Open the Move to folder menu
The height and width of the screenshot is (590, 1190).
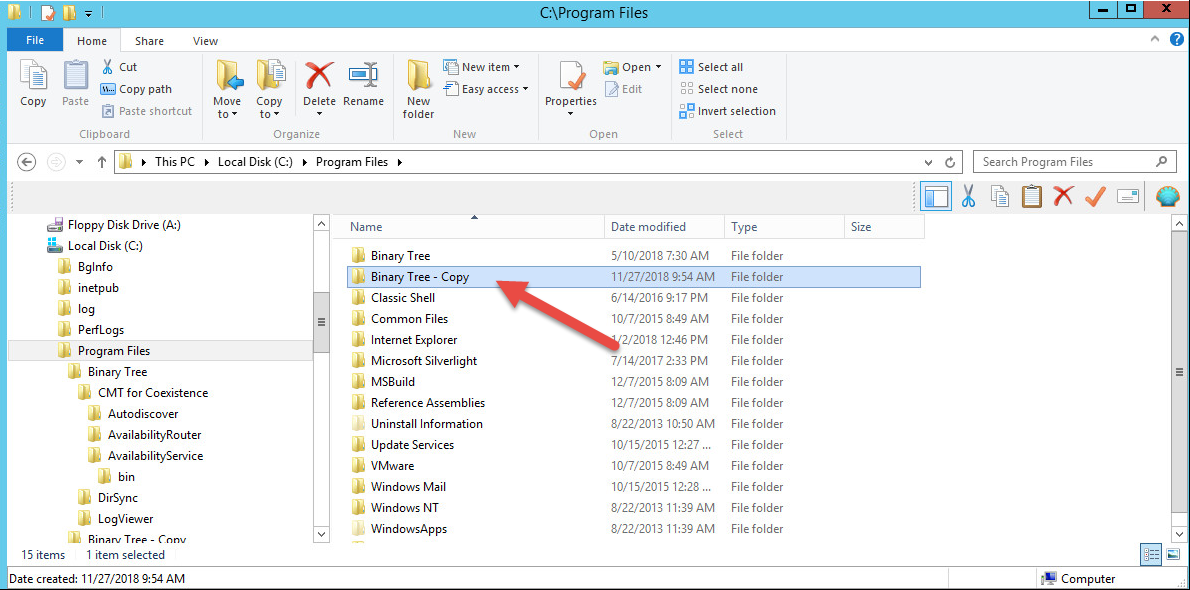point(227,90)
